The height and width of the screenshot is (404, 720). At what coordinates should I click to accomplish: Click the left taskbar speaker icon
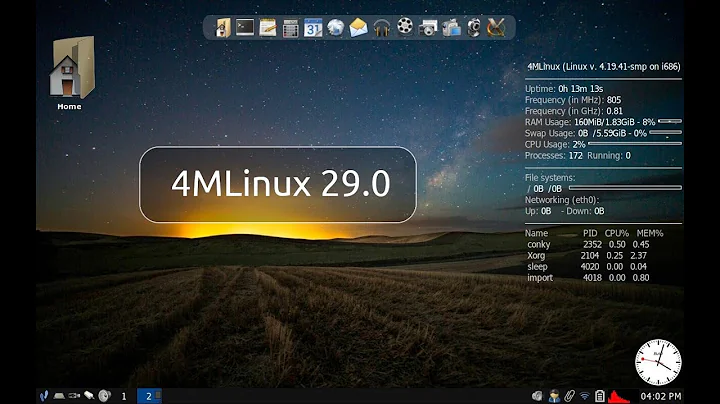(x=104, y=396)
